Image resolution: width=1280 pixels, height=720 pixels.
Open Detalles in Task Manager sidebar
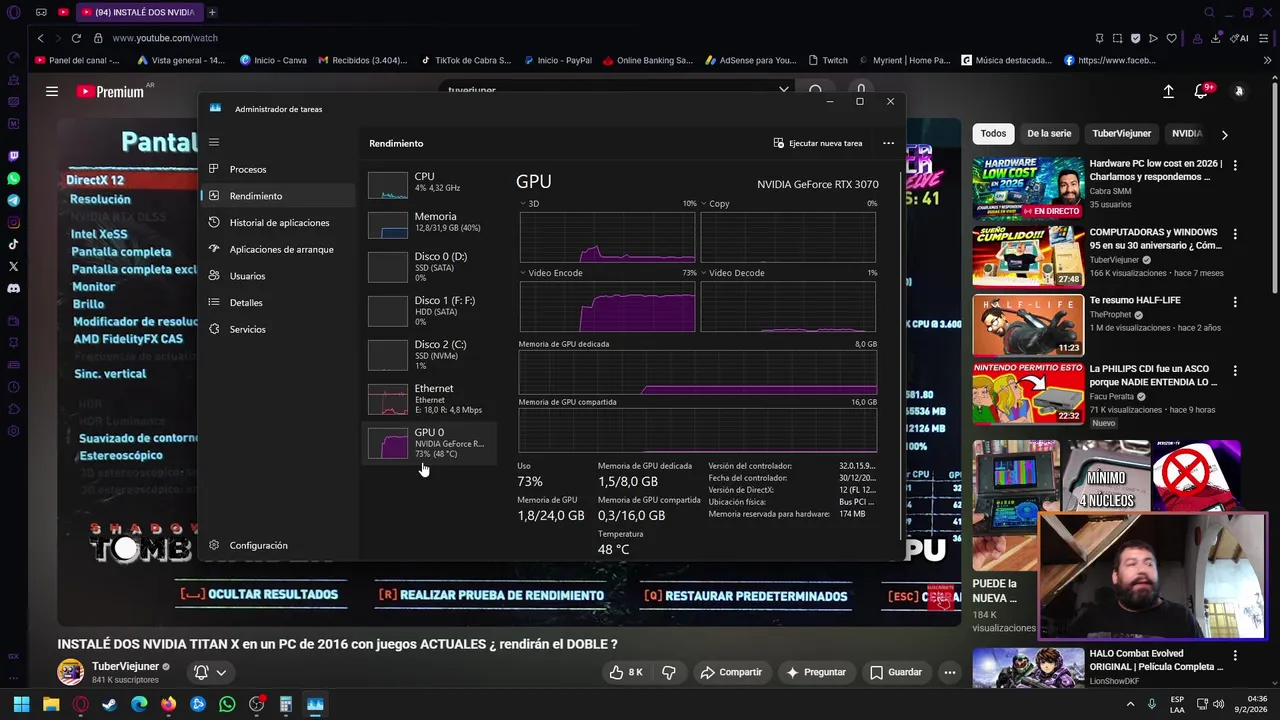(x=246, y=302)
